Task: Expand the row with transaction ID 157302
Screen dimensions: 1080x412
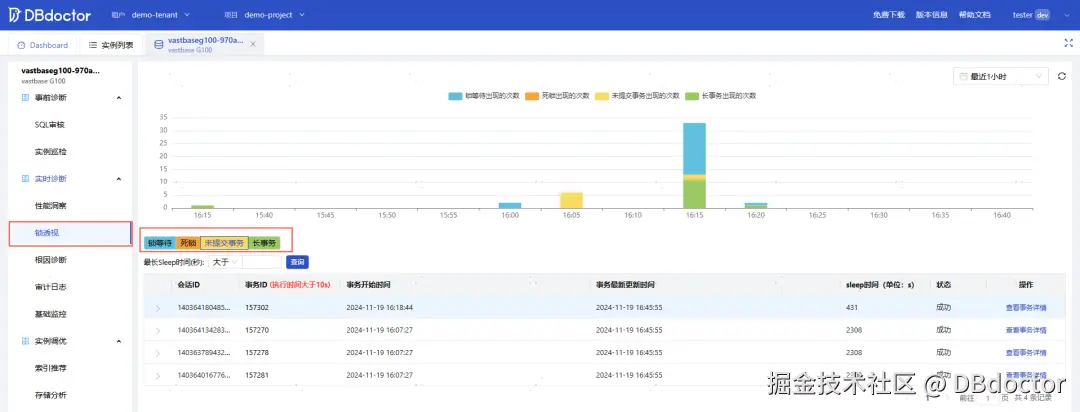Action: pos(158,307)
